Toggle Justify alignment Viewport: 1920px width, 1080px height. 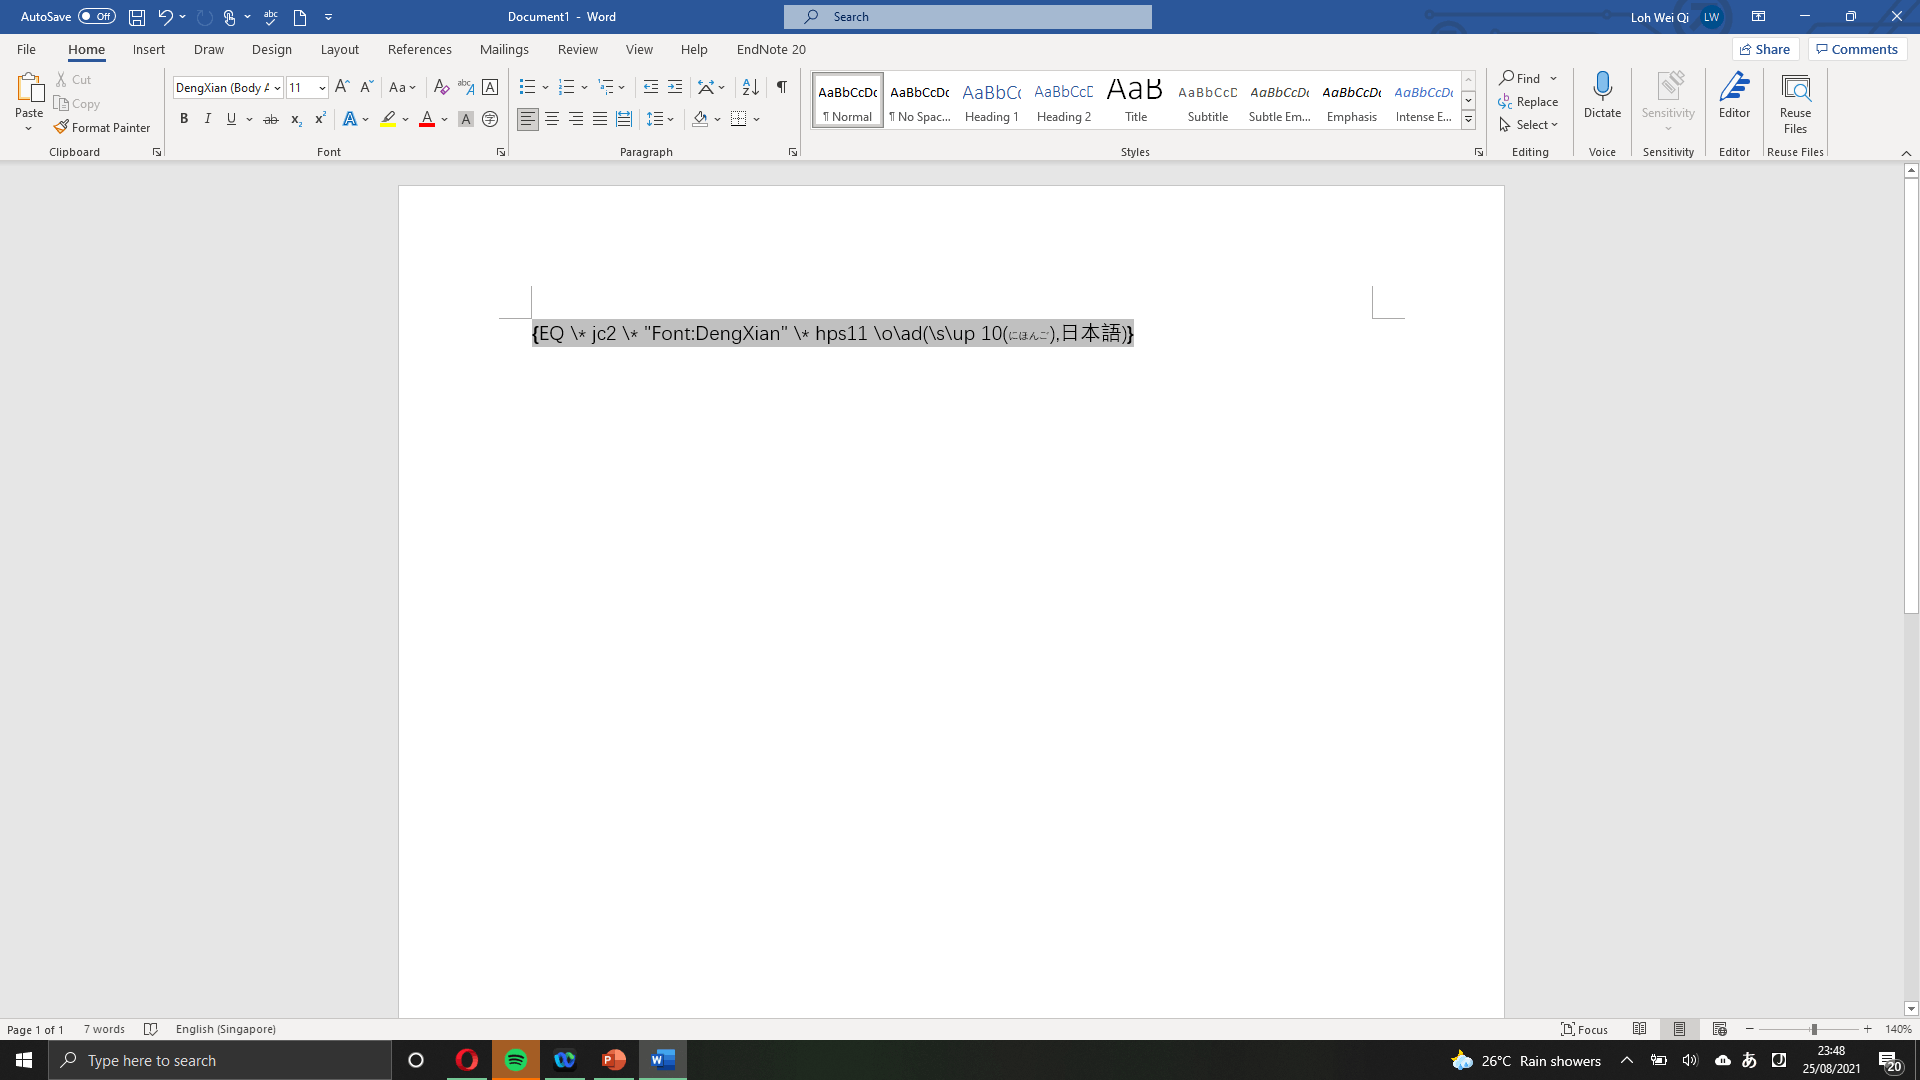click(x=600, y=119)
